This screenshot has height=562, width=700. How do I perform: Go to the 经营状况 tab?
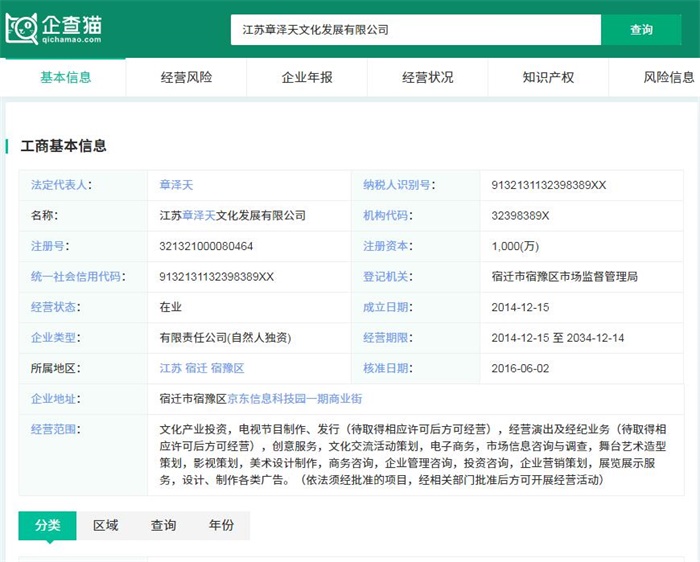[427, 78]
